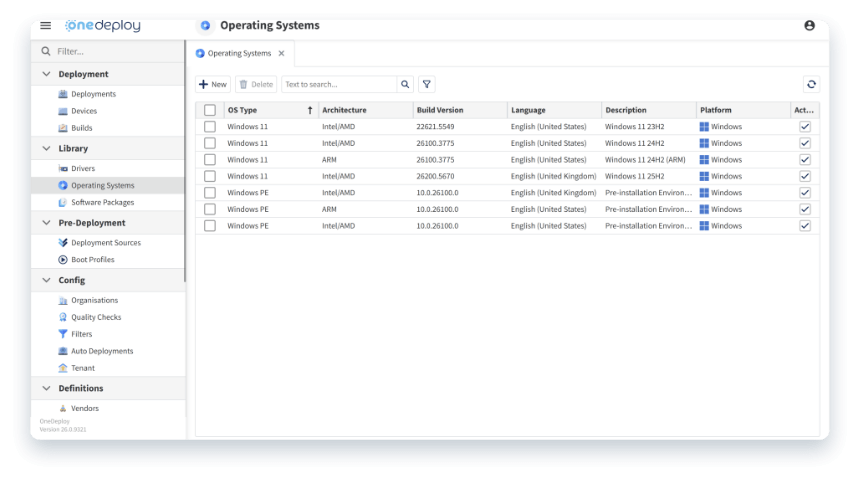Image resolution: width=860 pixels, height=480 pixels.
Task: Toggle the select-all checkbox in table header
Action: (x=210, y=110)
